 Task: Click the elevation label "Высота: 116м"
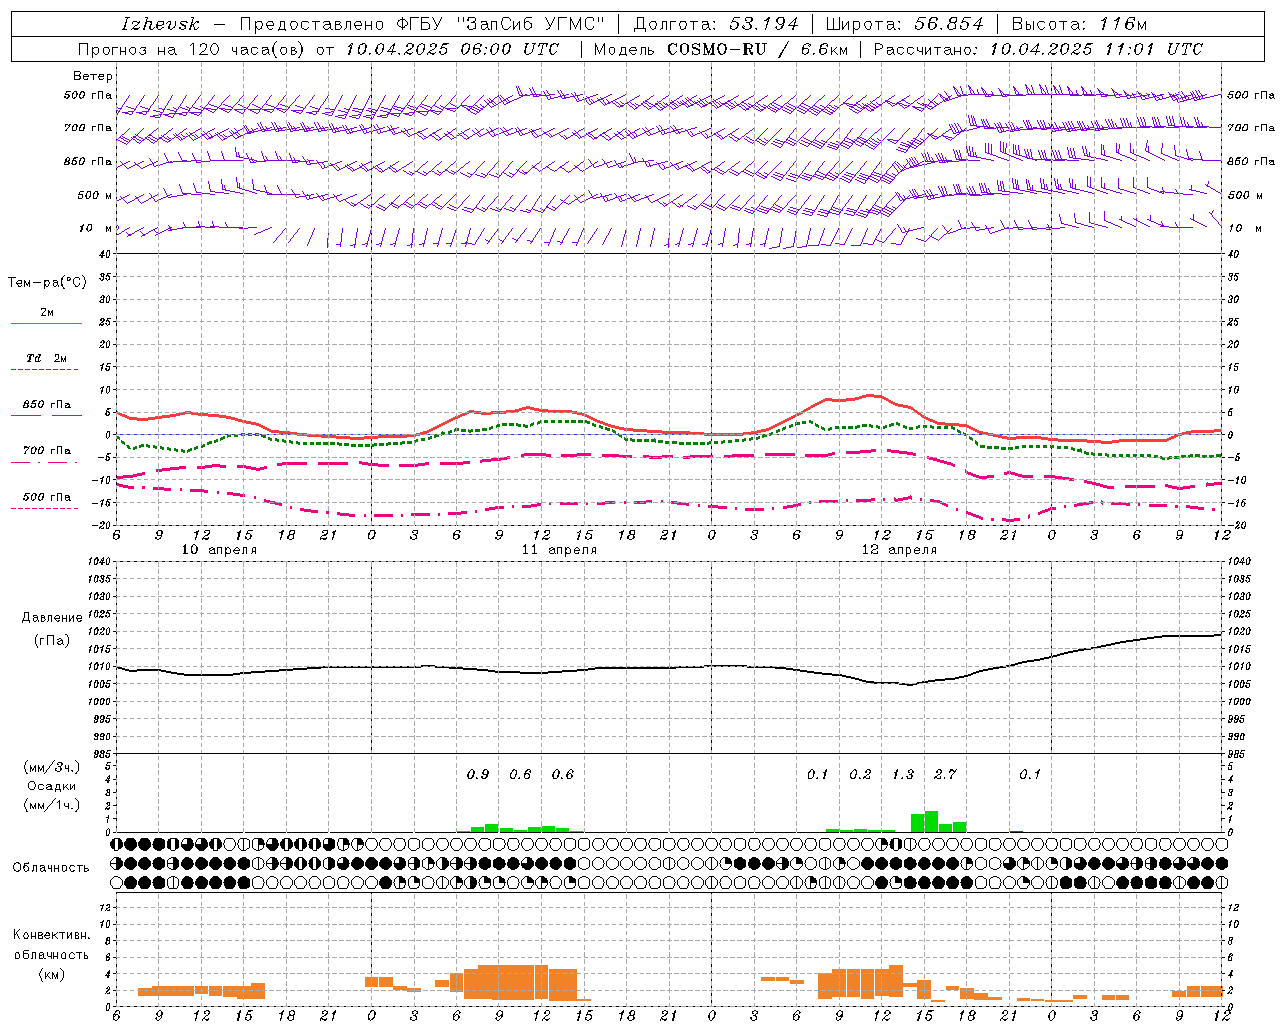(1079, 24)
